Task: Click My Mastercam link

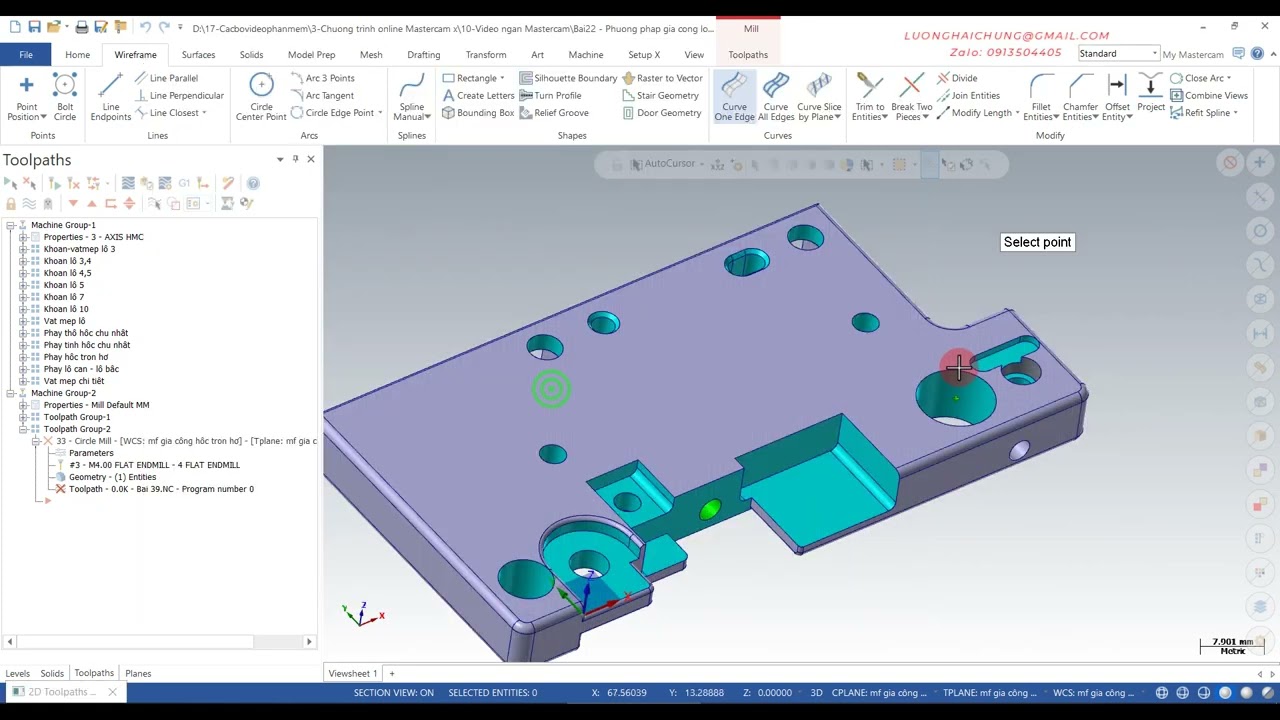Action: click(x=1193, y=55)
